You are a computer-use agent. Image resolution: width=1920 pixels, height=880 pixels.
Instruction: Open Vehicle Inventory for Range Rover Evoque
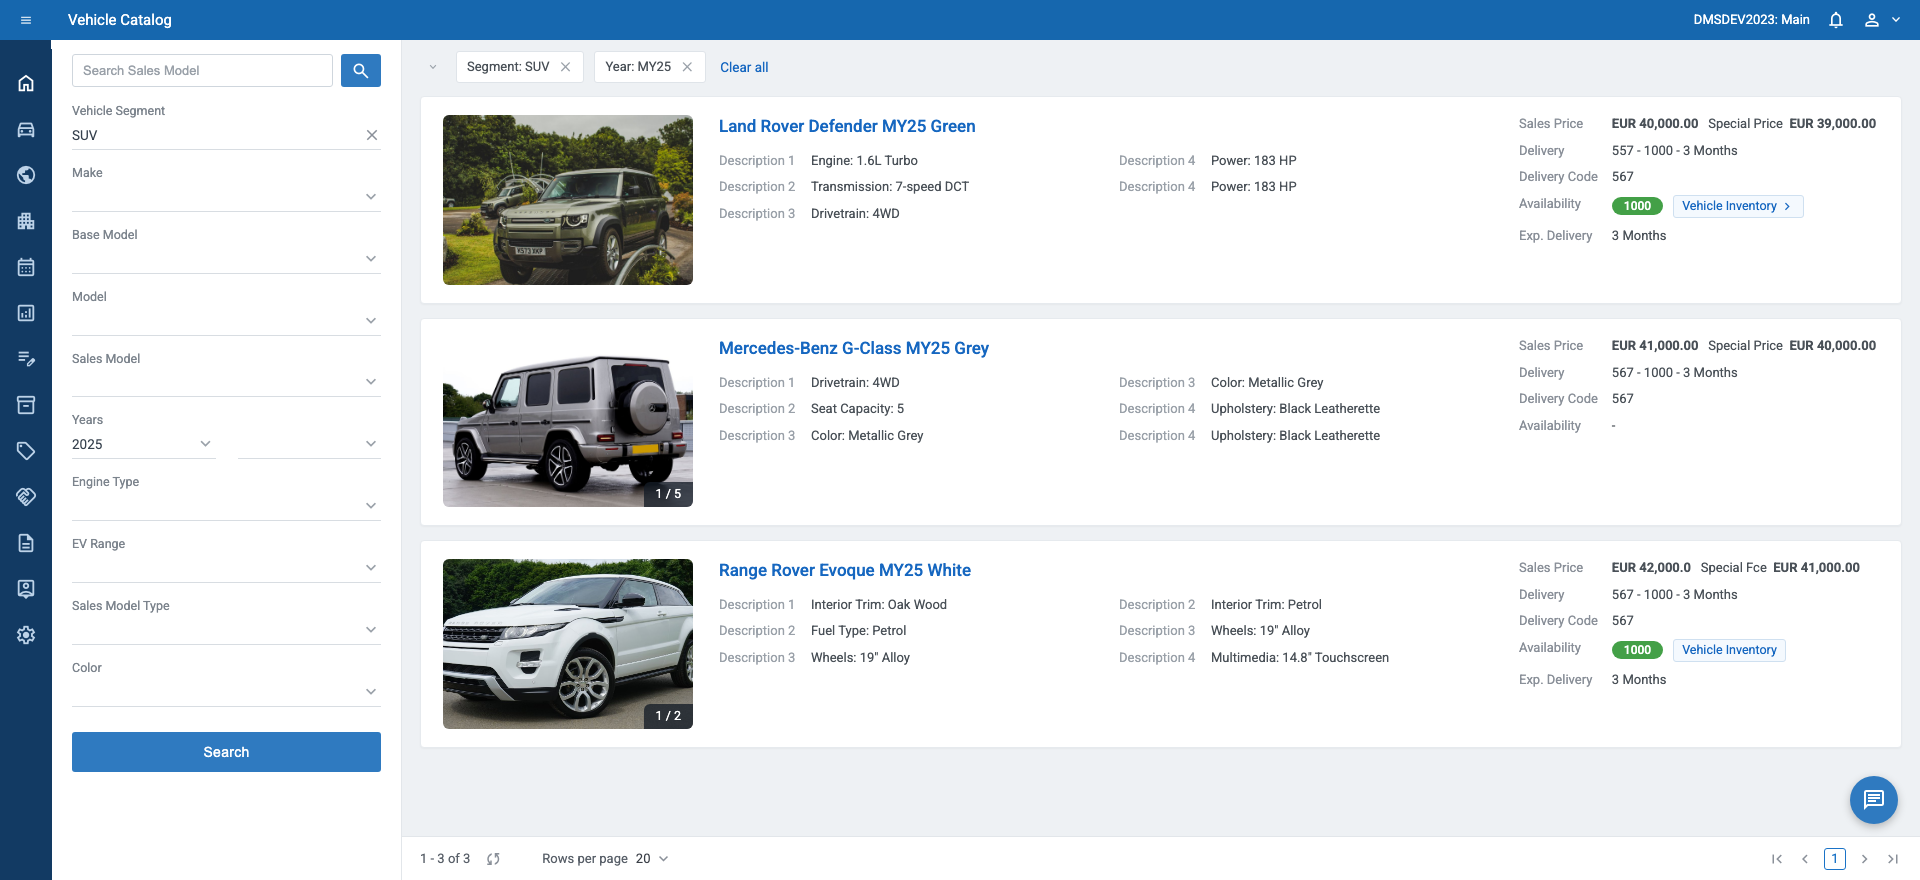(x=1729, y=650)
